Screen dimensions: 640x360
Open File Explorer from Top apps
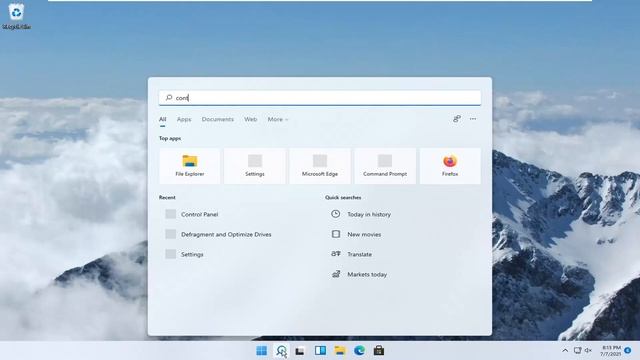point(189,166)
